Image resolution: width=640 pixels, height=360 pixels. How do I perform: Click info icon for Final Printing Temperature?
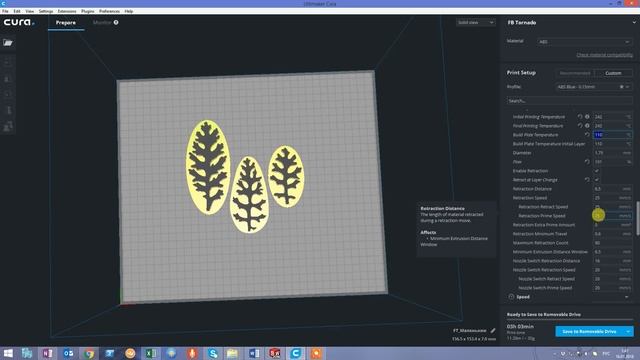point(587,126)
